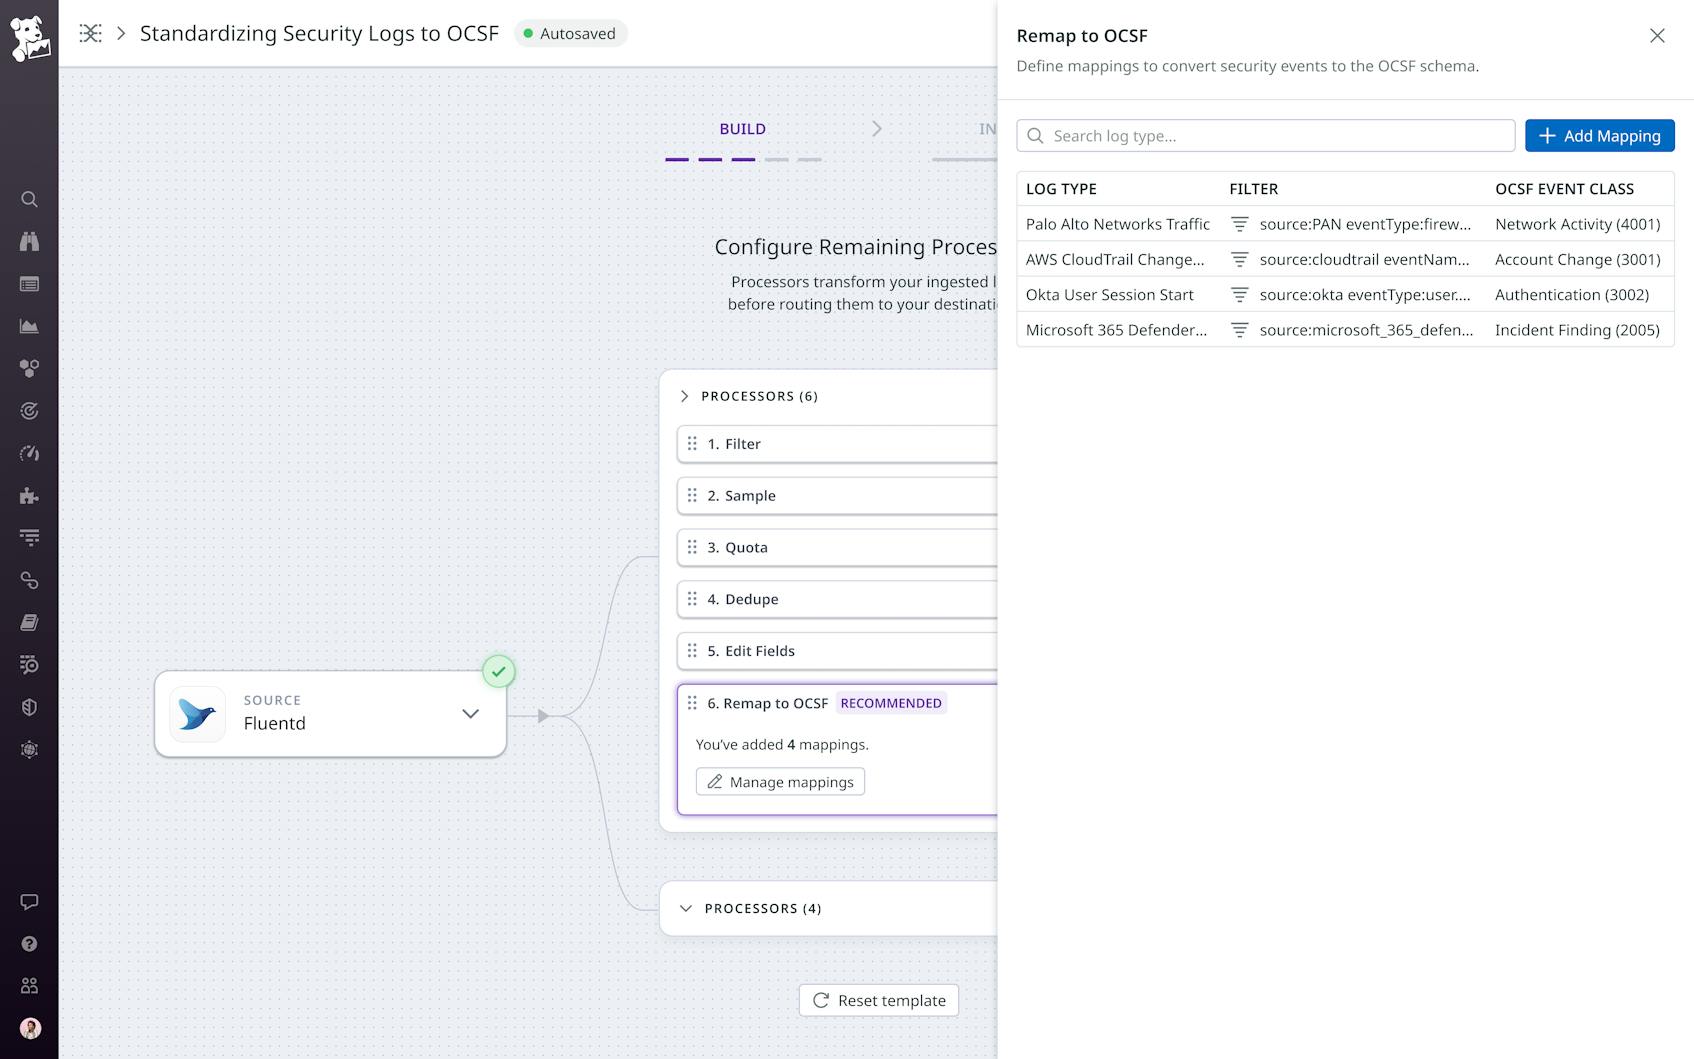Viewport: 1694px width, 1059px height.
Task: Click the pipelines icon in the breadcrumb
Action: [90, 33]
